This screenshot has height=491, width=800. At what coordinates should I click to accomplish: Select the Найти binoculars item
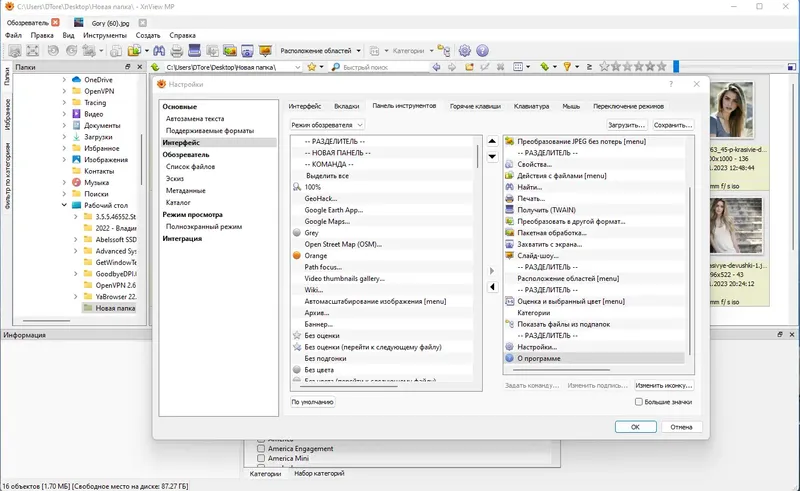[530, 187]
